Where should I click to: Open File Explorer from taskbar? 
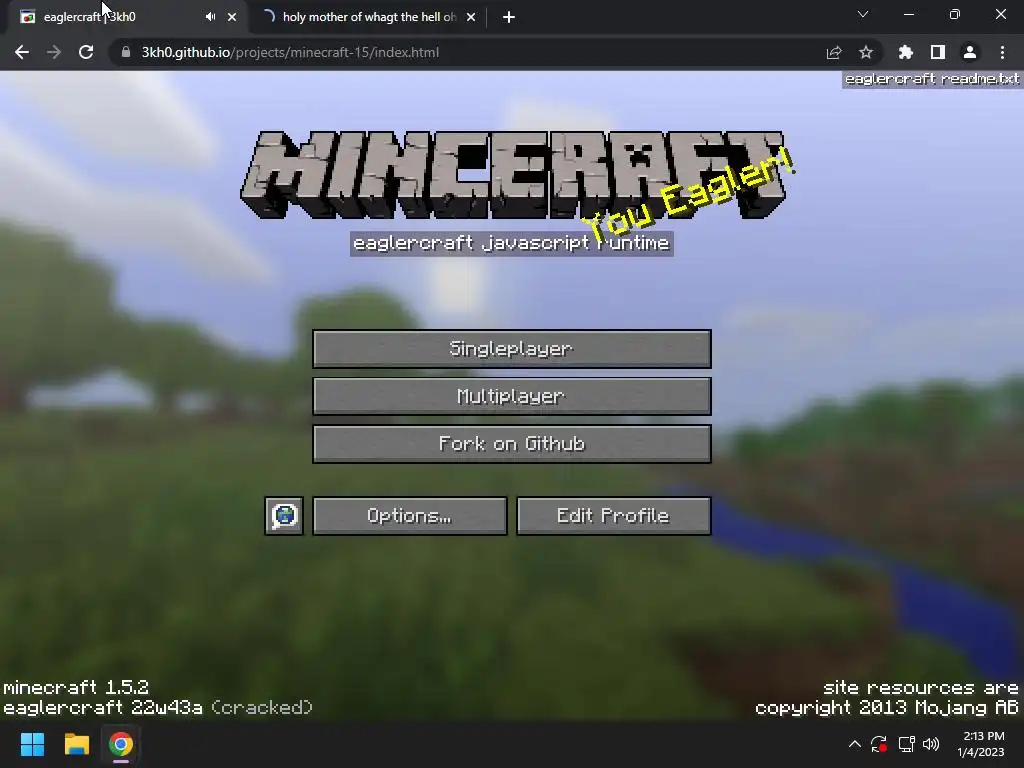76,744
